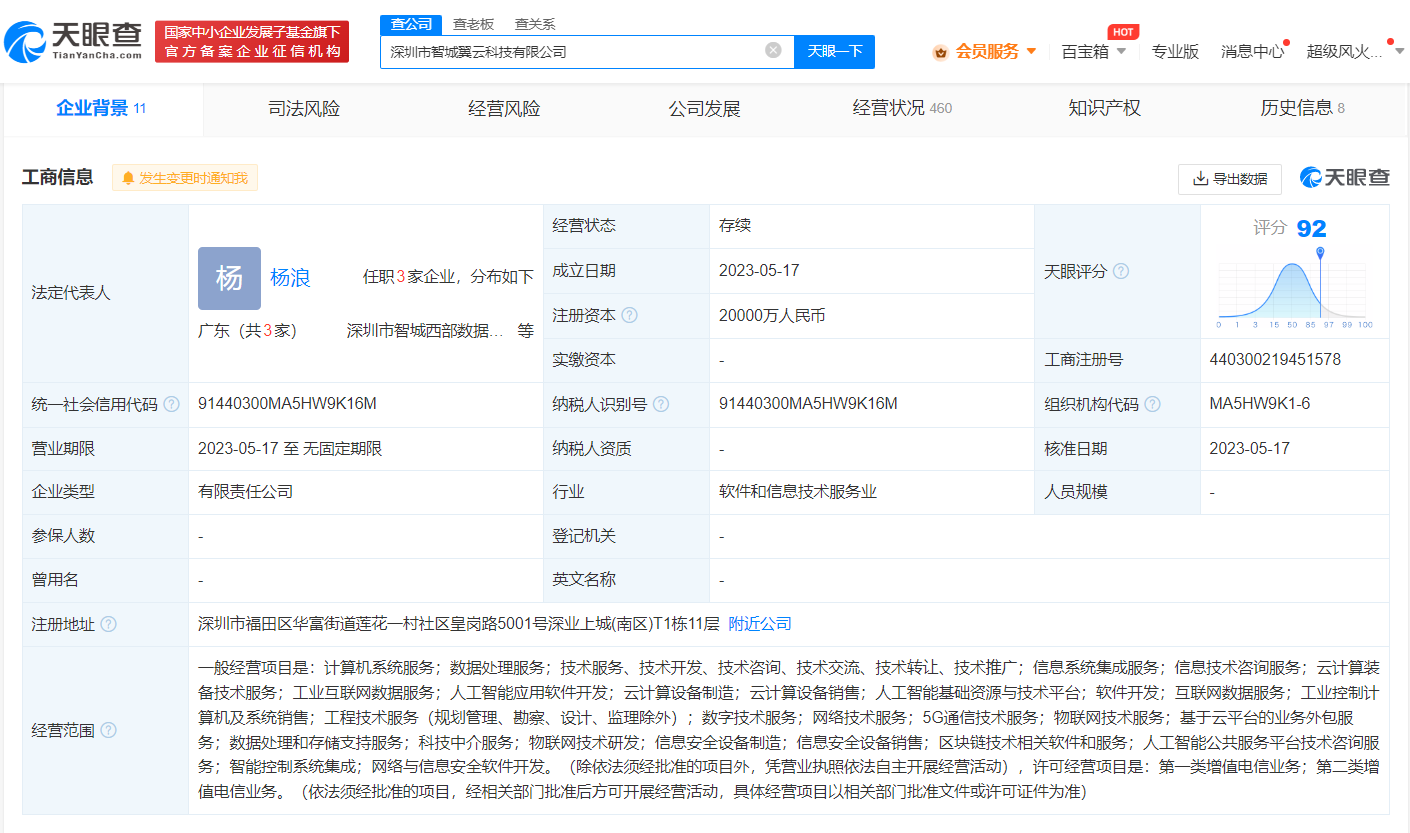1410x833 pixels.
Task: Click the 天眼一下 search button
Action: (834, 51)
